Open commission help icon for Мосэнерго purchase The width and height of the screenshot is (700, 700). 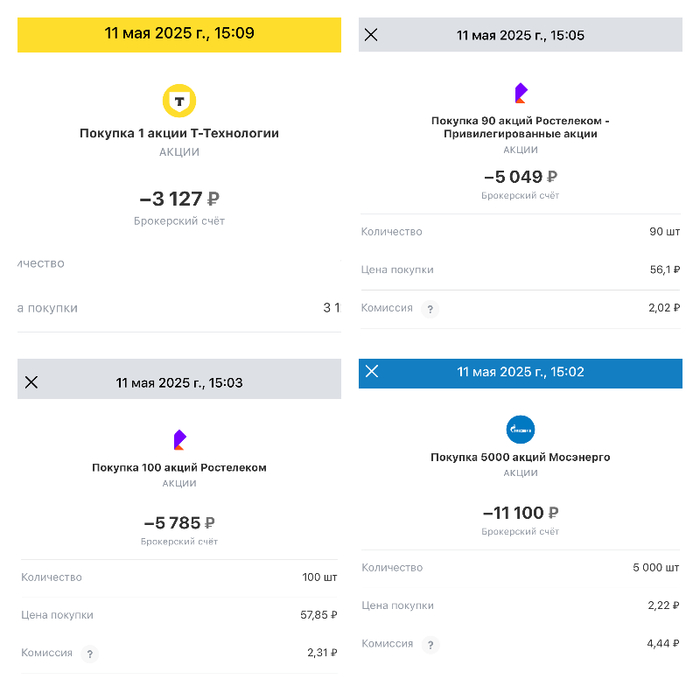click(x=431, y=645)
